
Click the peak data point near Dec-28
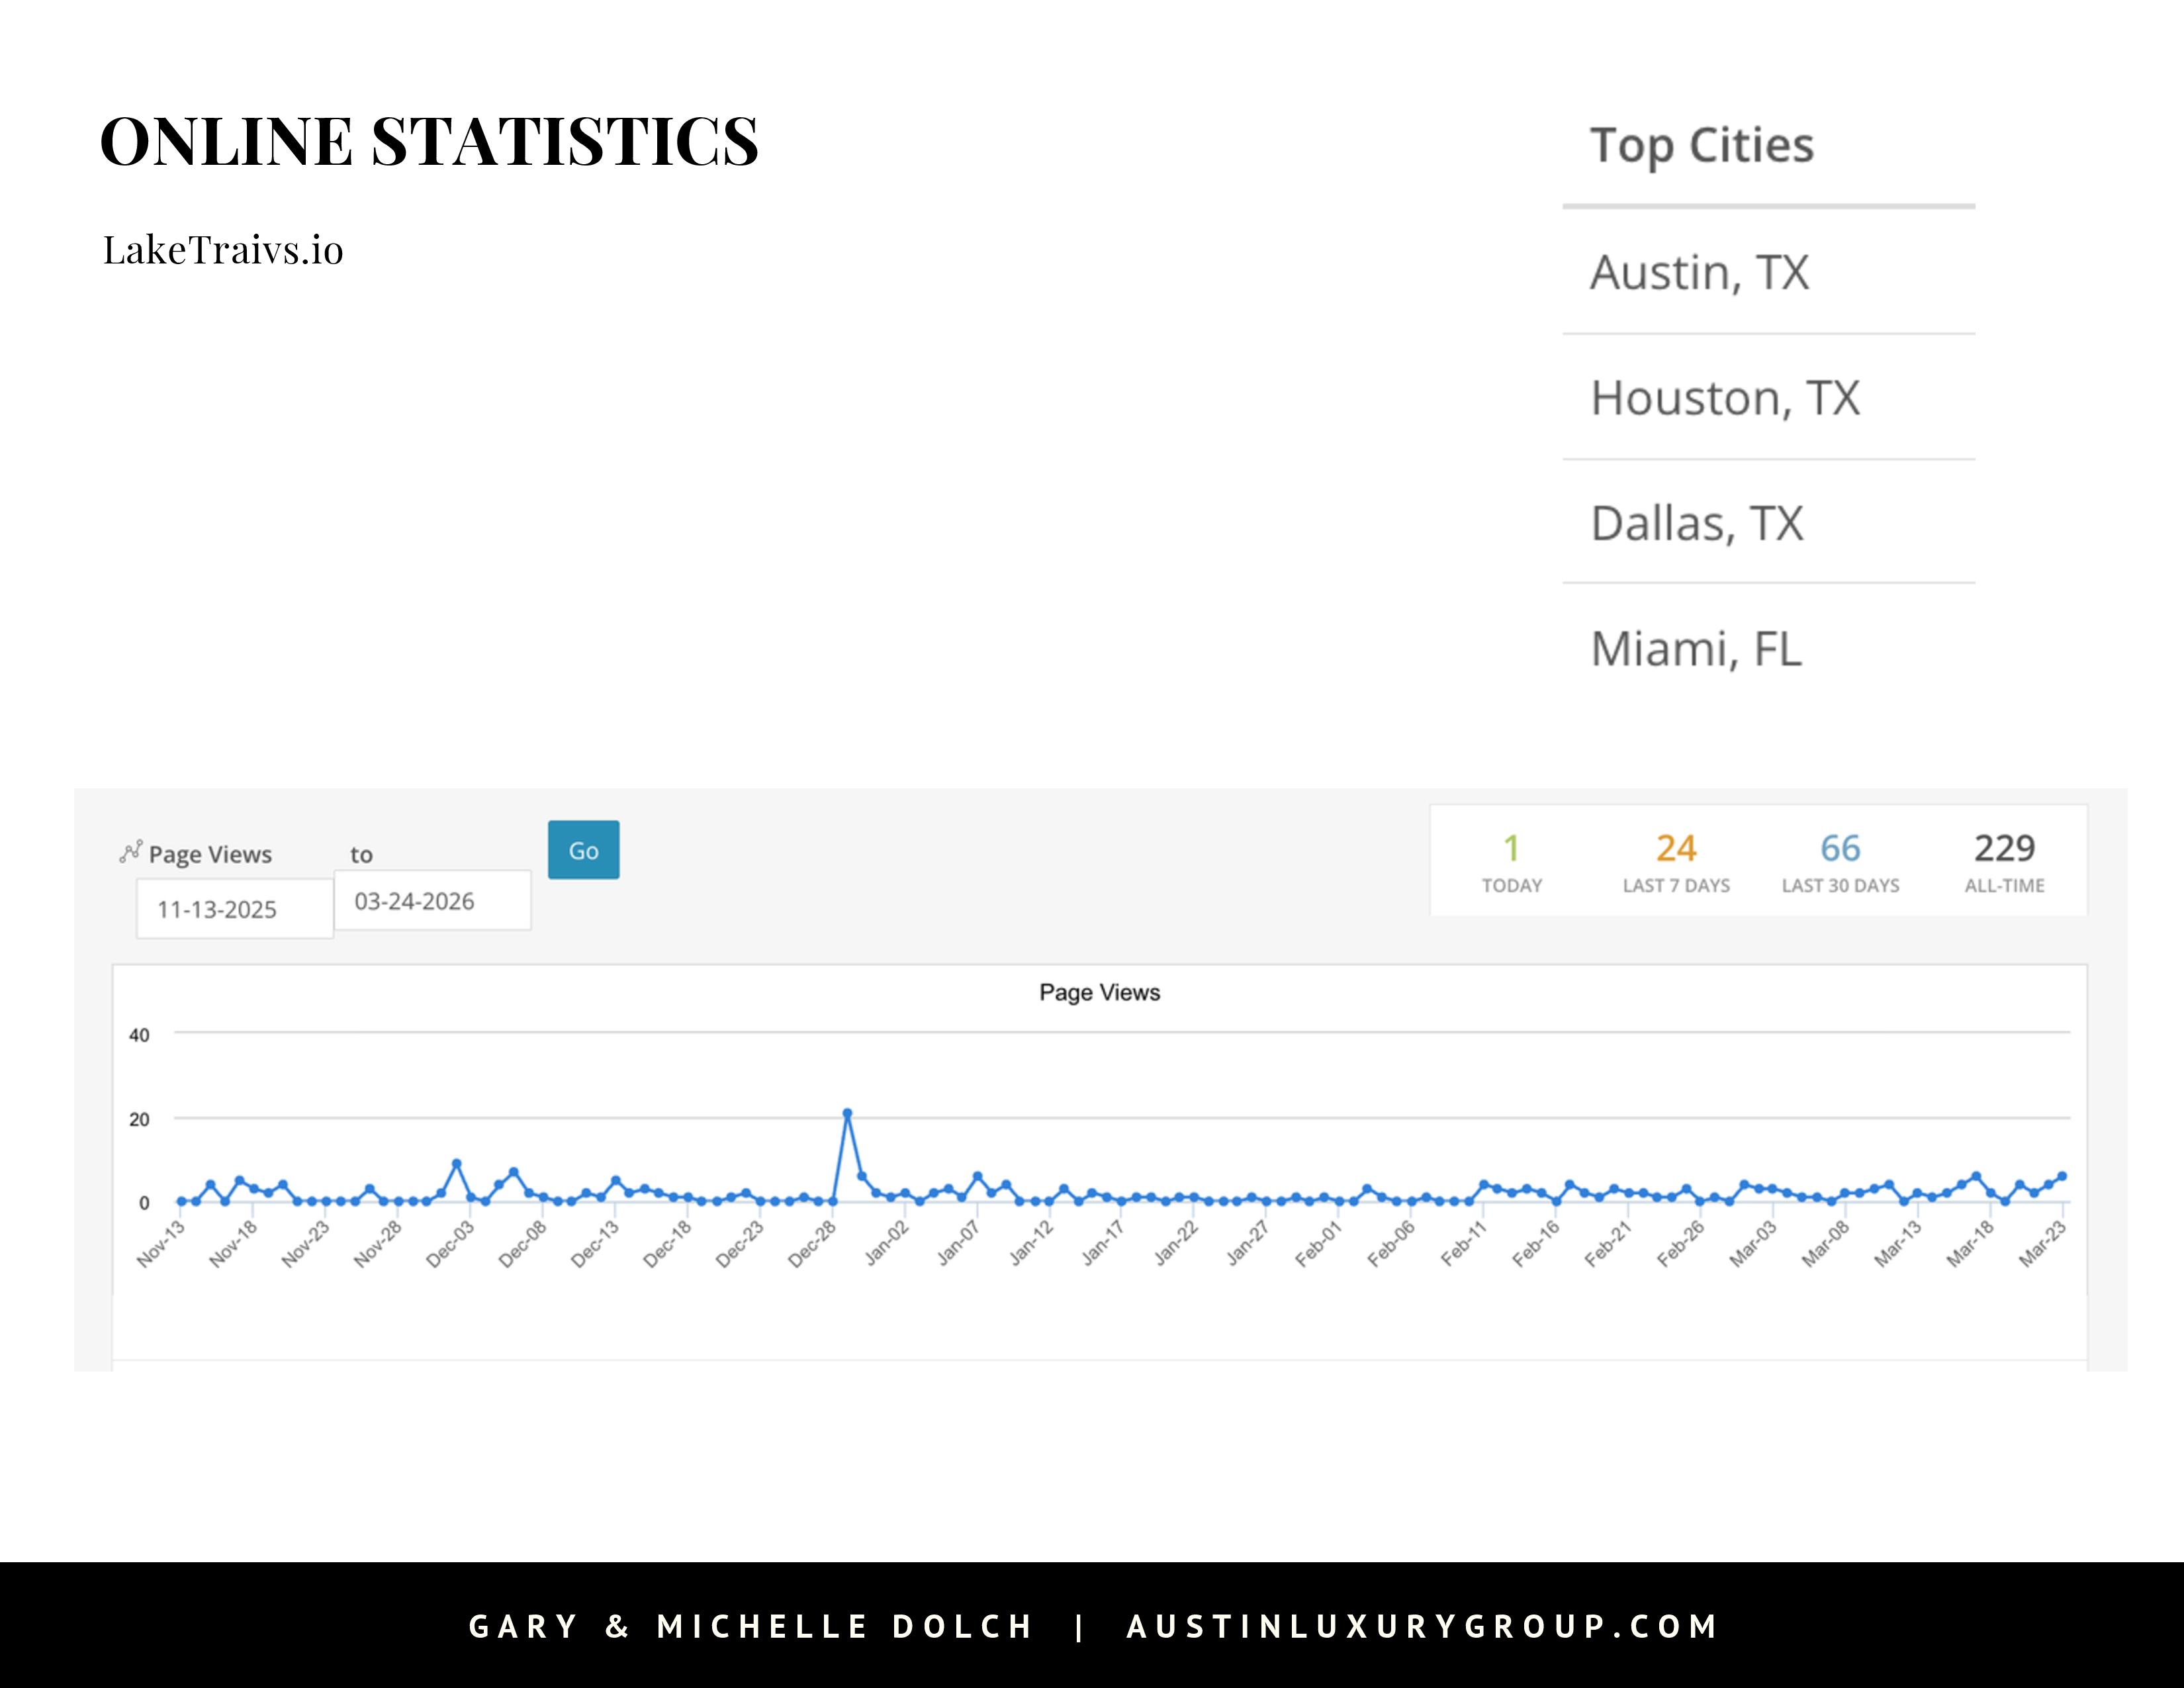click(x=847, y=1113)
